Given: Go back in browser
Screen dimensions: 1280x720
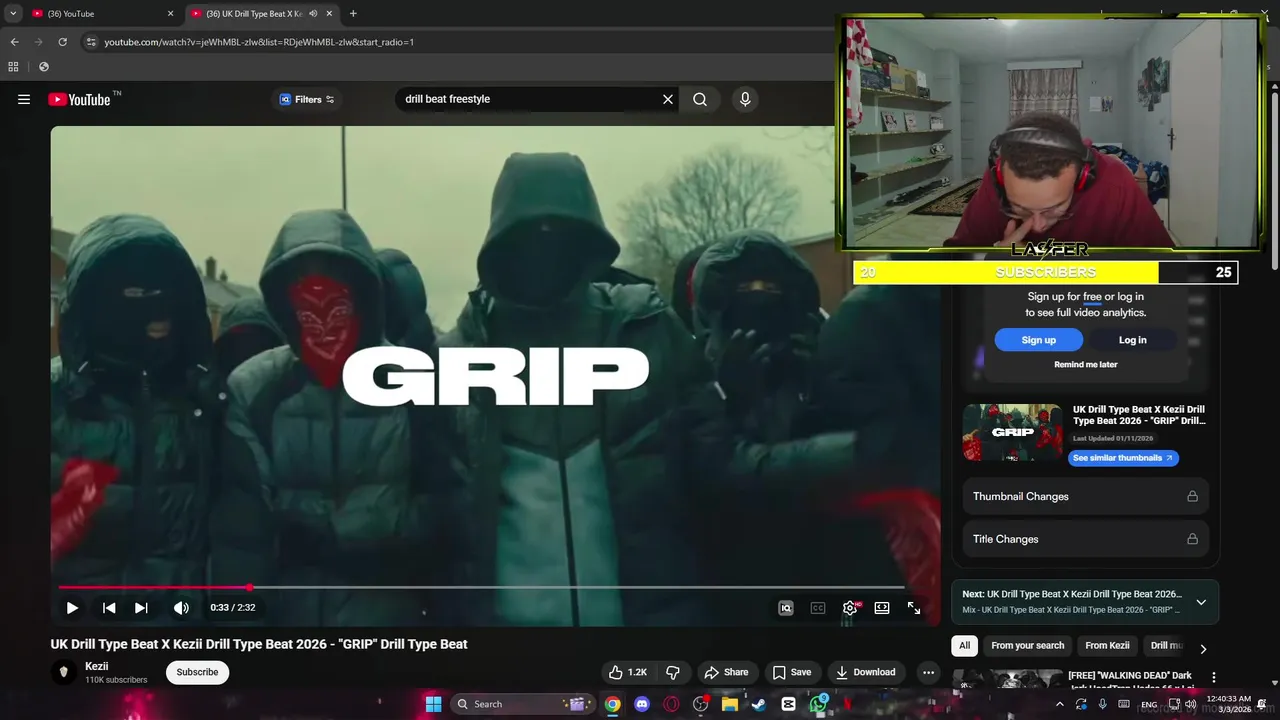Looking at the screenshot, I should (14, 42).
